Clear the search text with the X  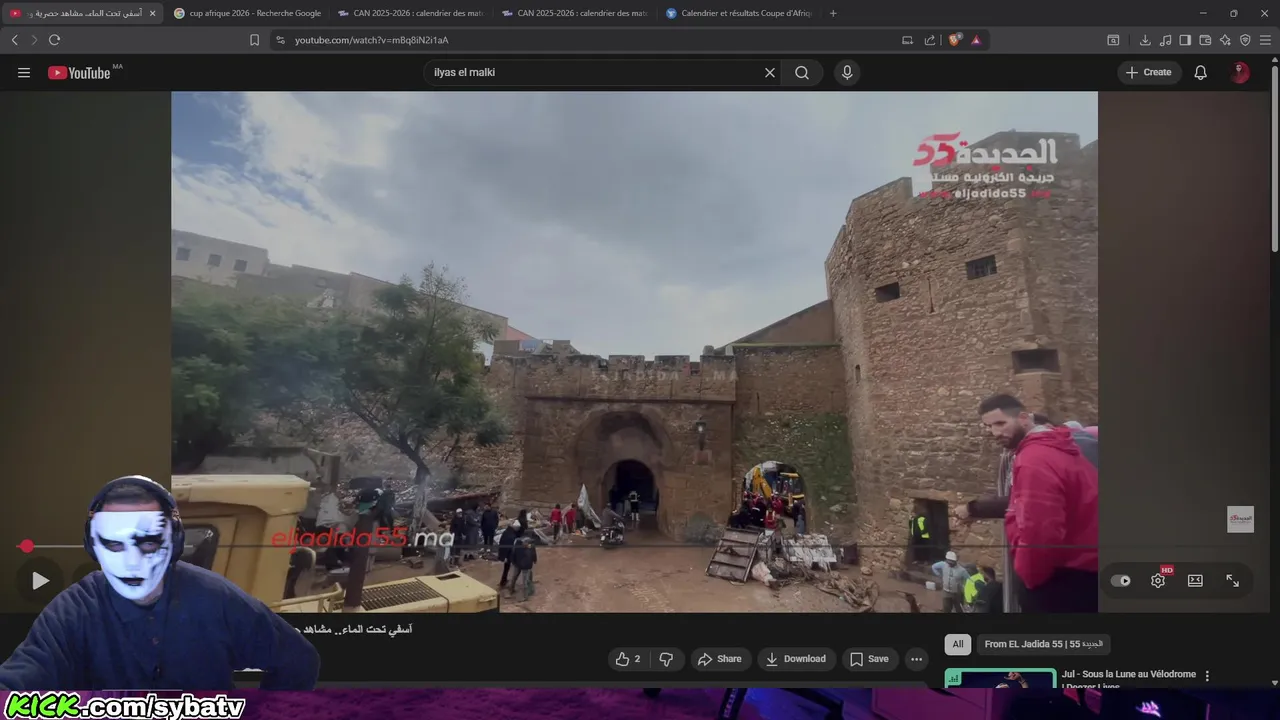770,72
